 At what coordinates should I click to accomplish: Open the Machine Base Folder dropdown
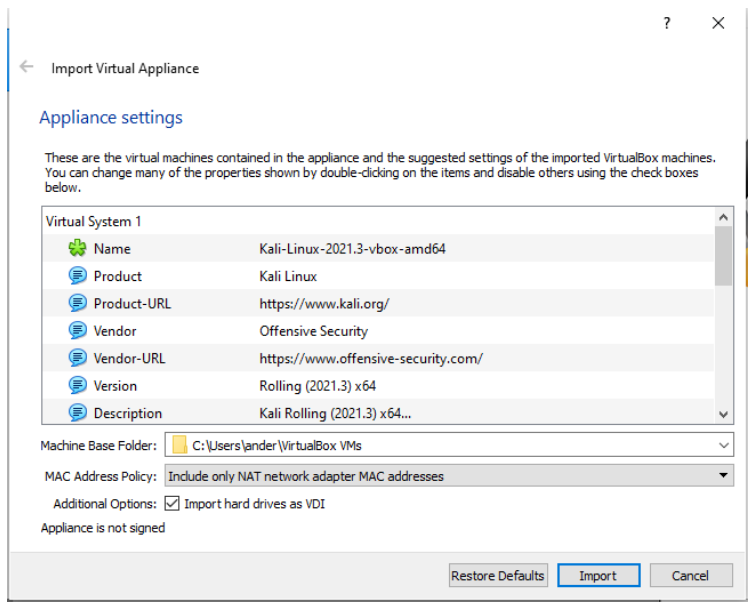(x=723, y=445)
